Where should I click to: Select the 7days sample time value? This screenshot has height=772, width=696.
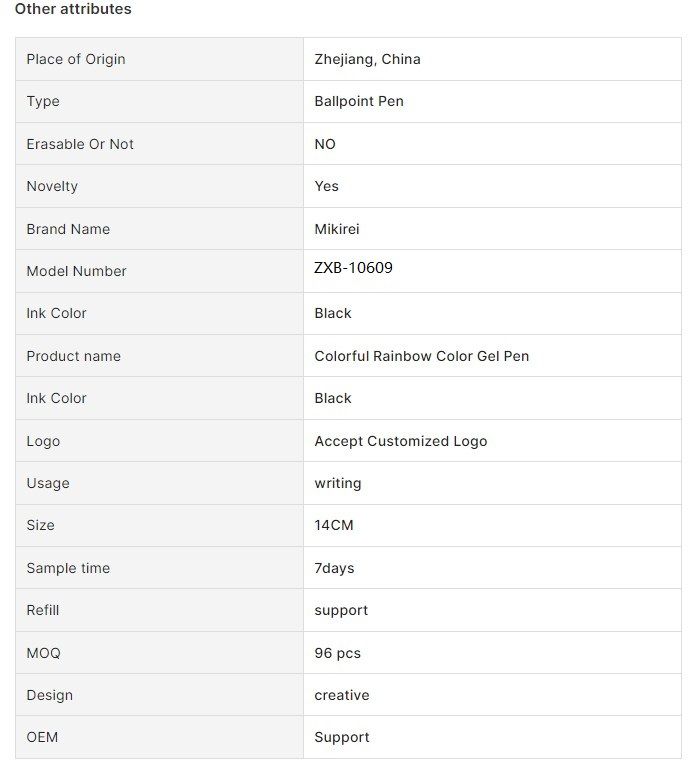pos(334,568)
